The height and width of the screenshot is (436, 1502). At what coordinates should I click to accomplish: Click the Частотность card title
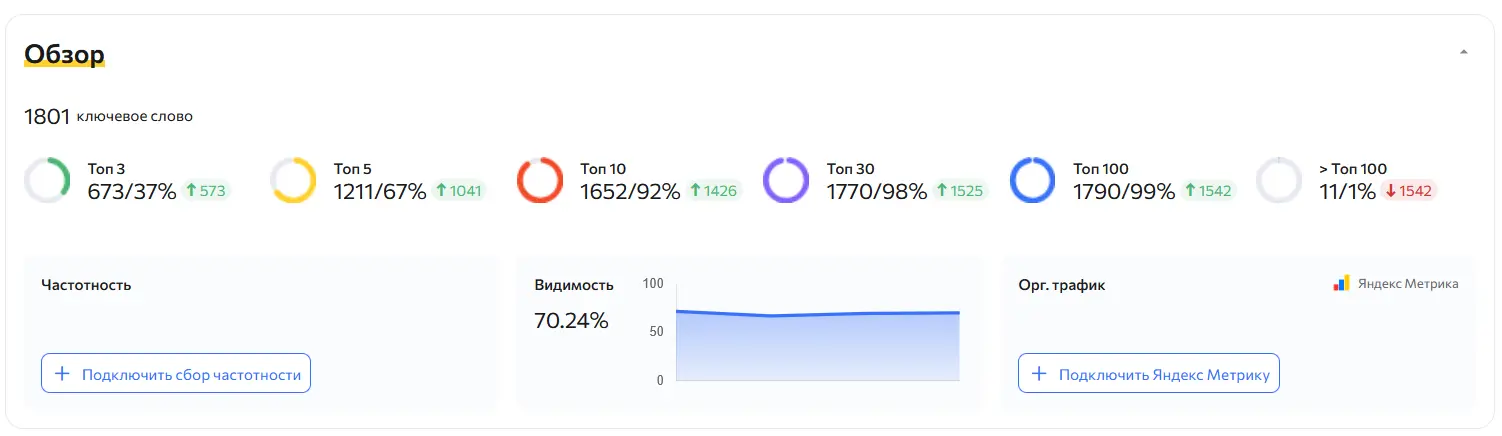pyautogui.click(x=86, y=285)
